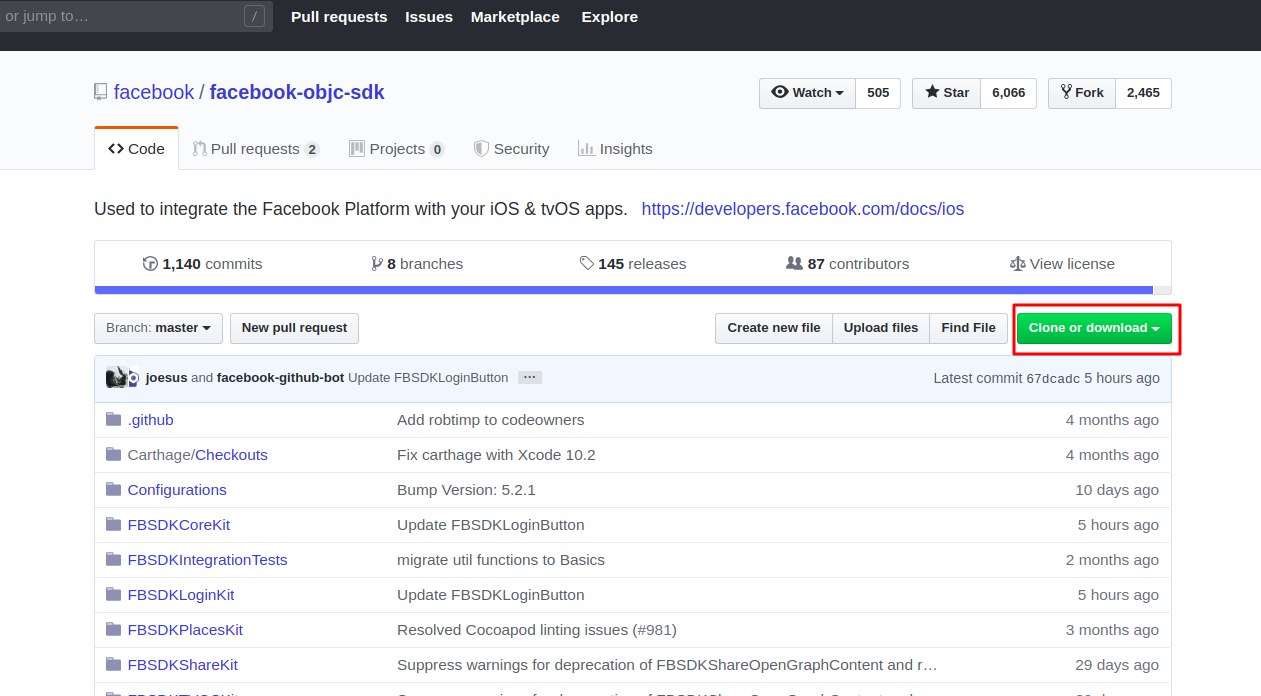
Task: Fork the repository
Action: pos(1082,93)
